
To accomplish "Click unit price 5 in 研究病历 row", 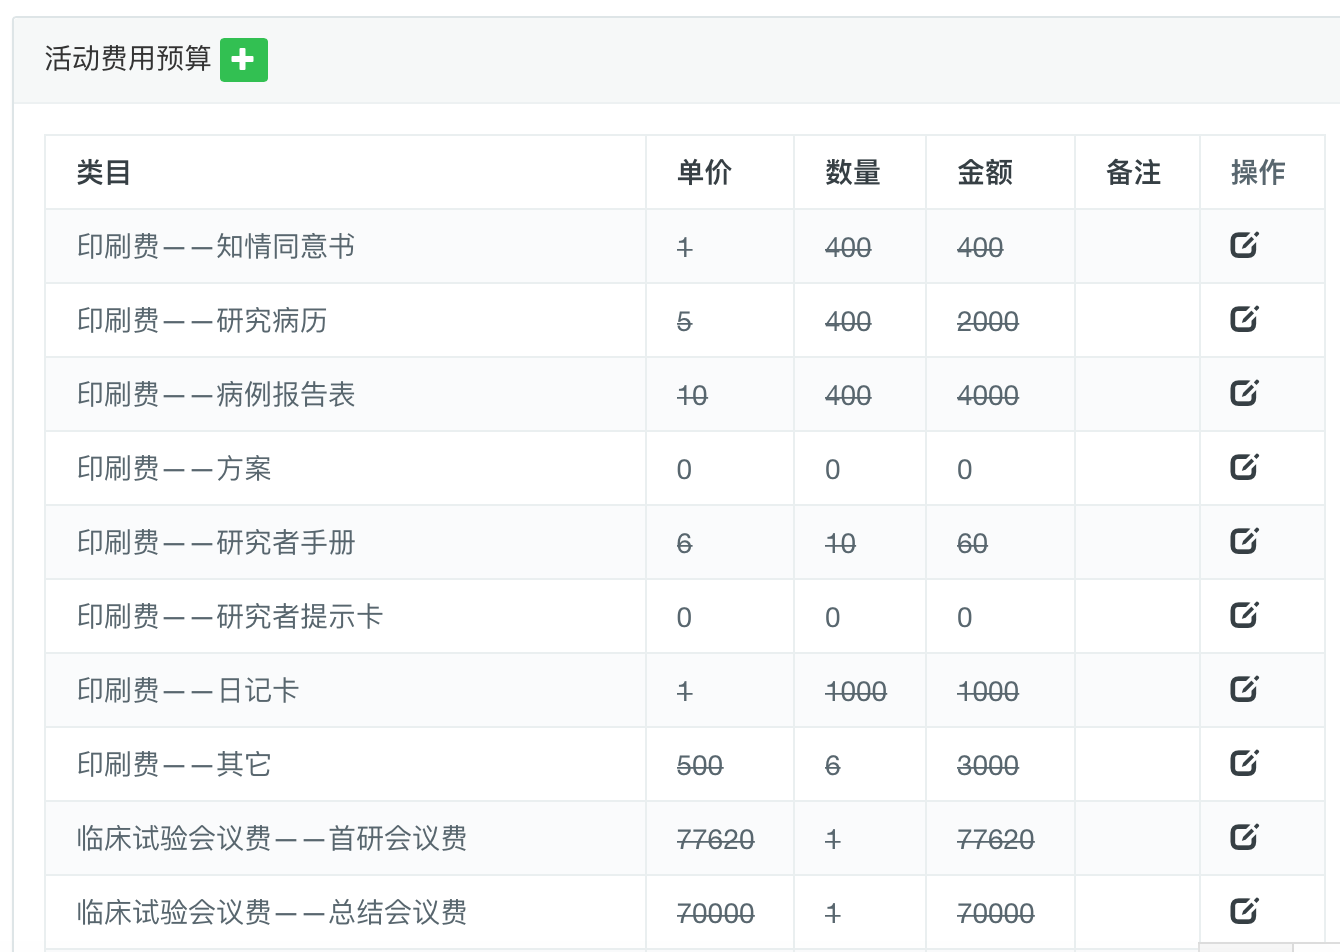I will [684, 322].
